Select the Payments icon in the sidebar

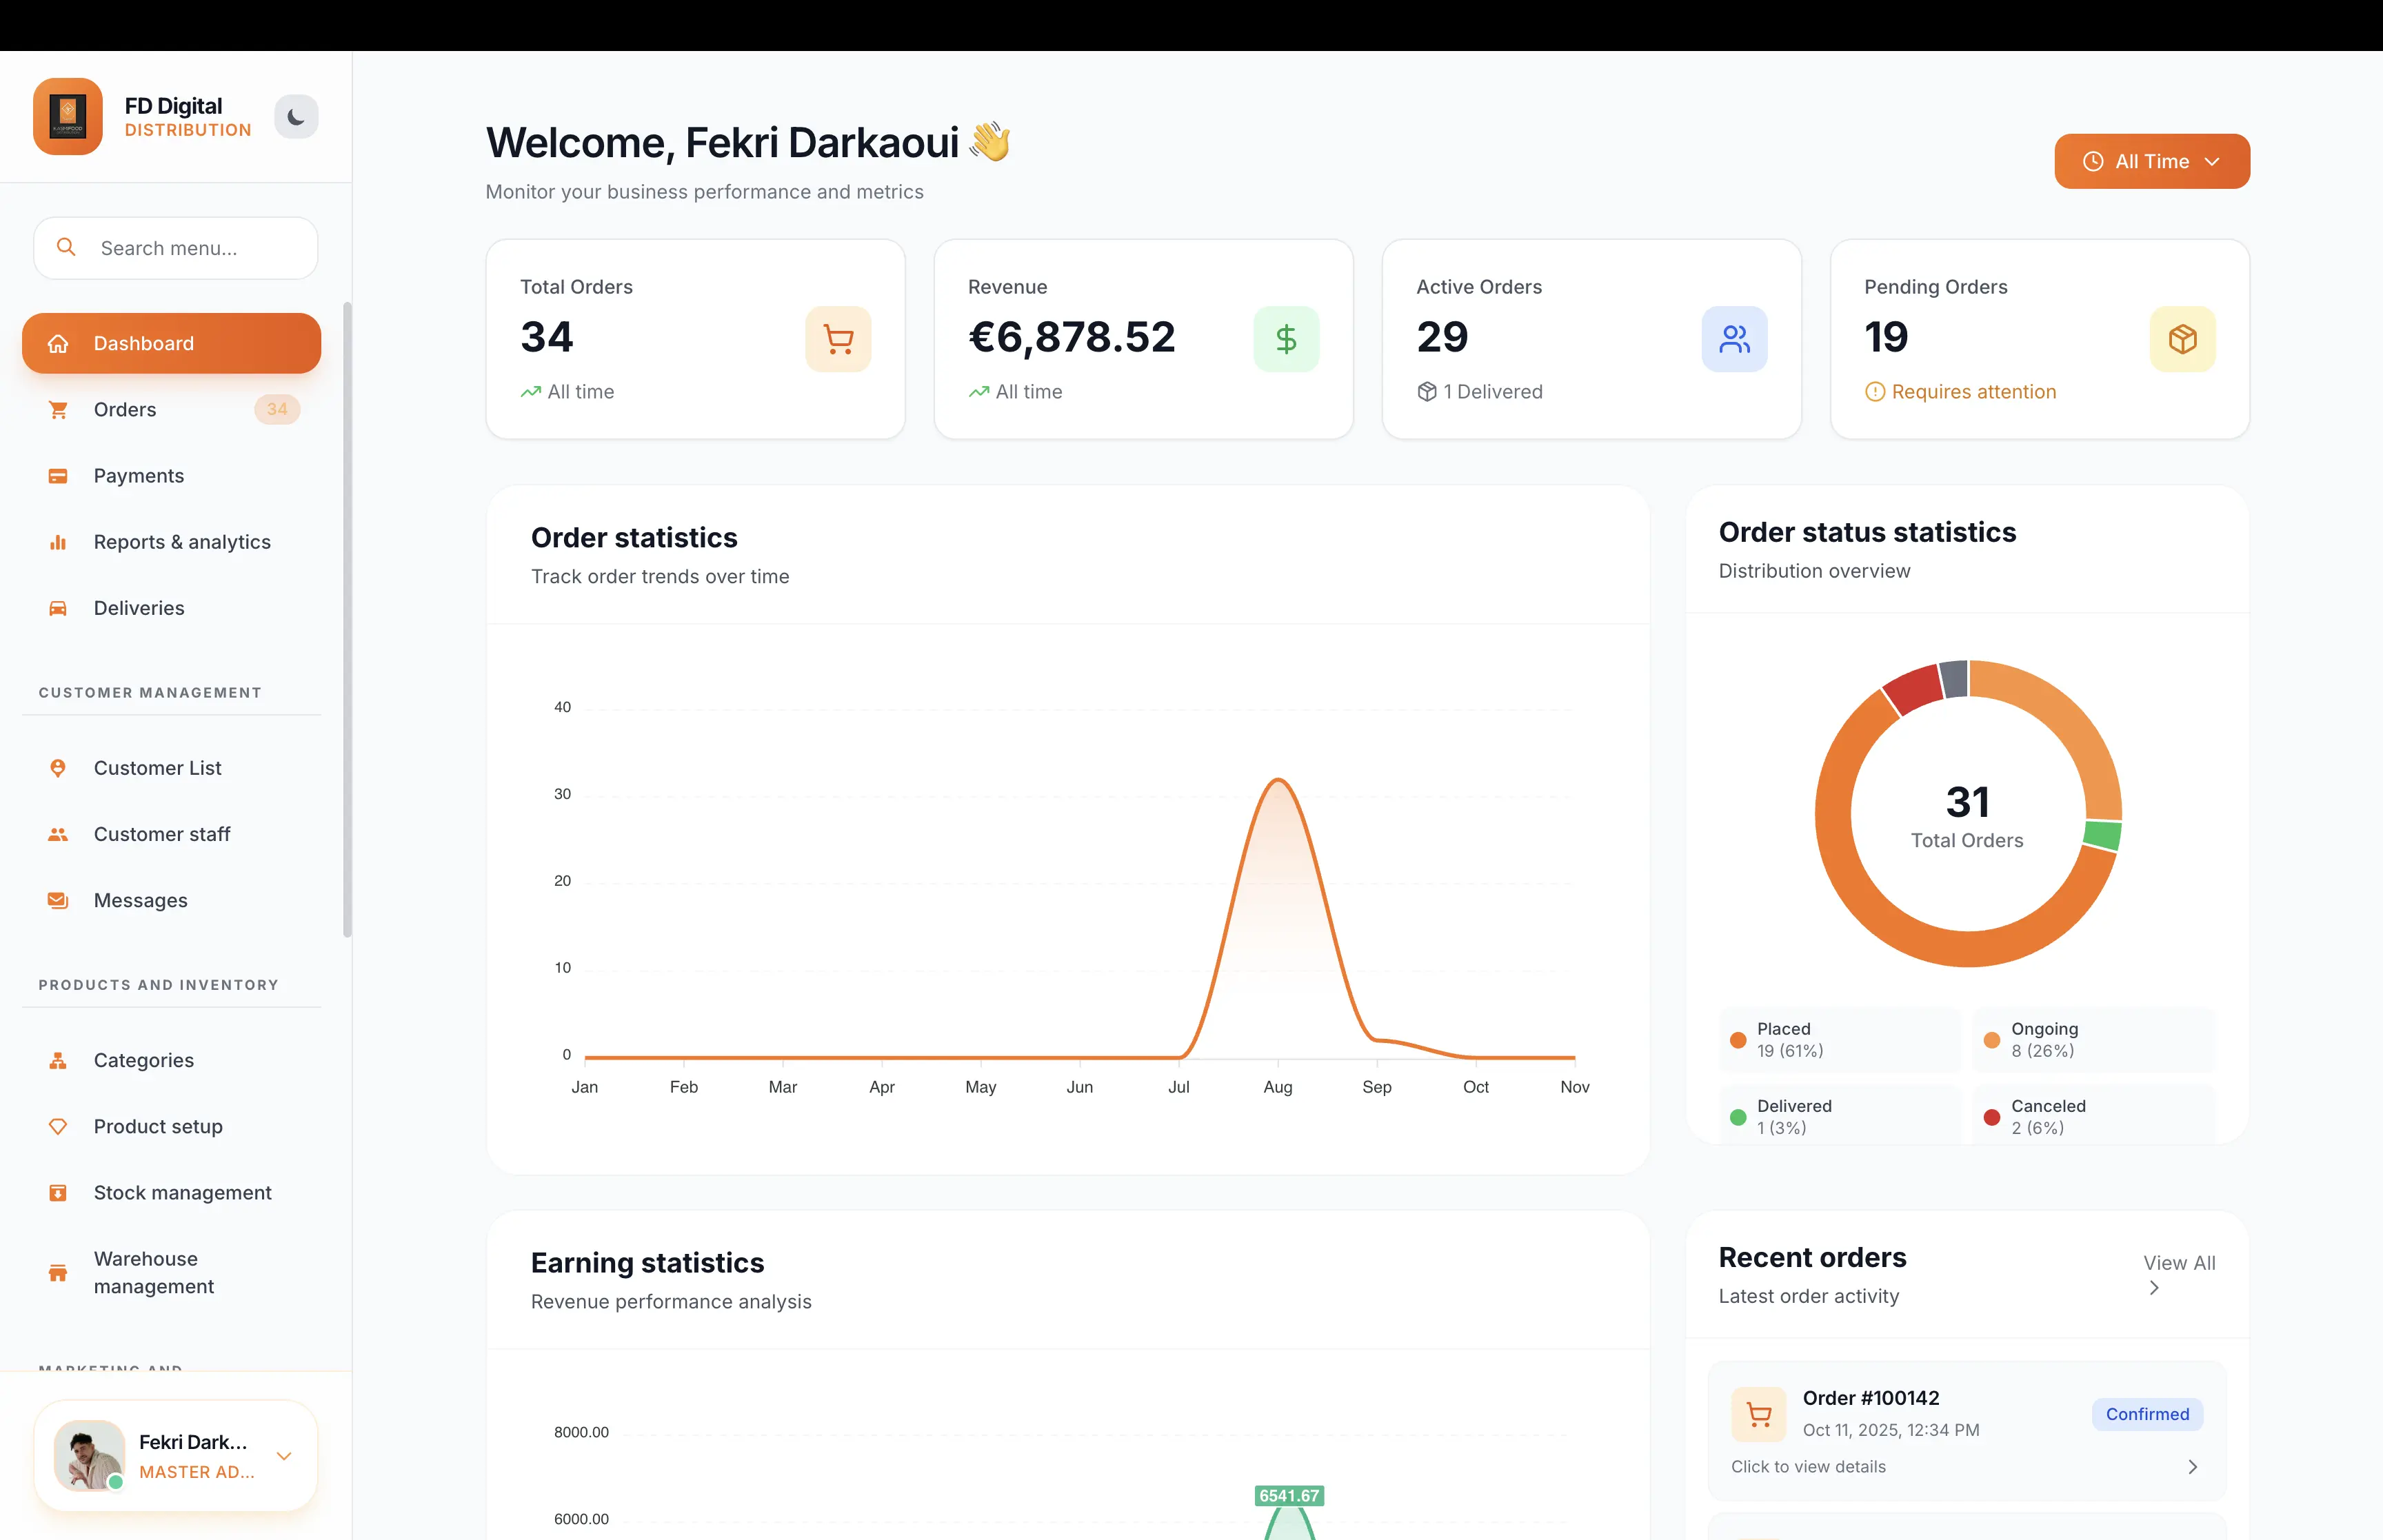58,476
